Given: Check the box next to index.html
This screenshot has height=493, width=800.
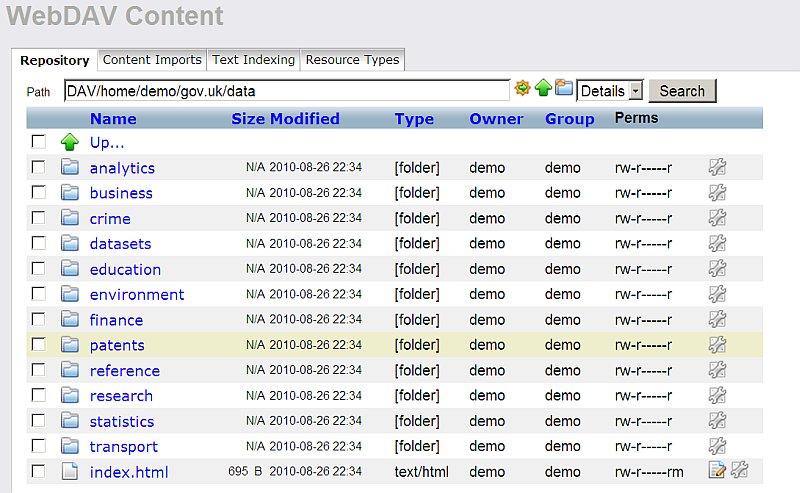Looking at the screenshot, I should tap(38, 471).
